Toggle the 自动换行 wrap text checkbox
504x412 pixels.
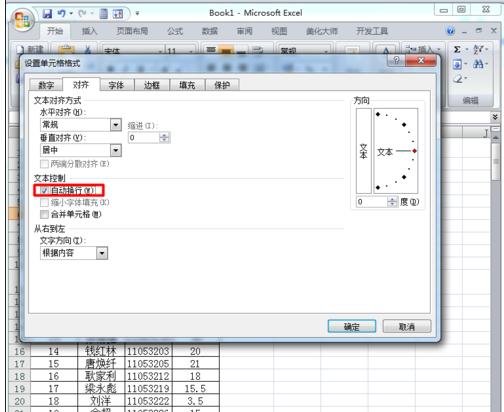pyautogui.click(x=44, y=190)
